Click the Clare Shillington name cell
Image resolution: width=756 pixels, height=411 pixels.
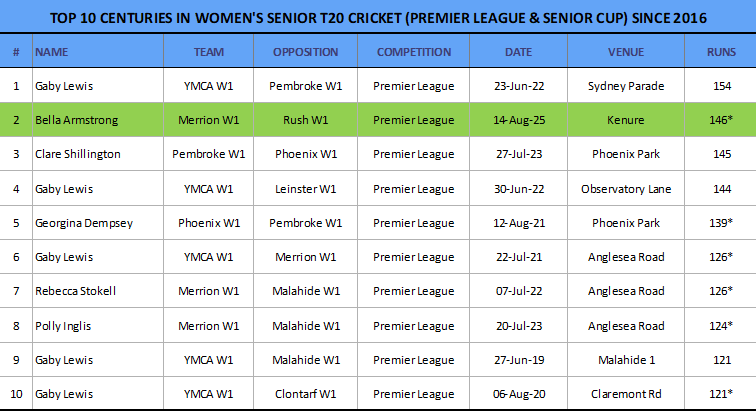point(77,154)
